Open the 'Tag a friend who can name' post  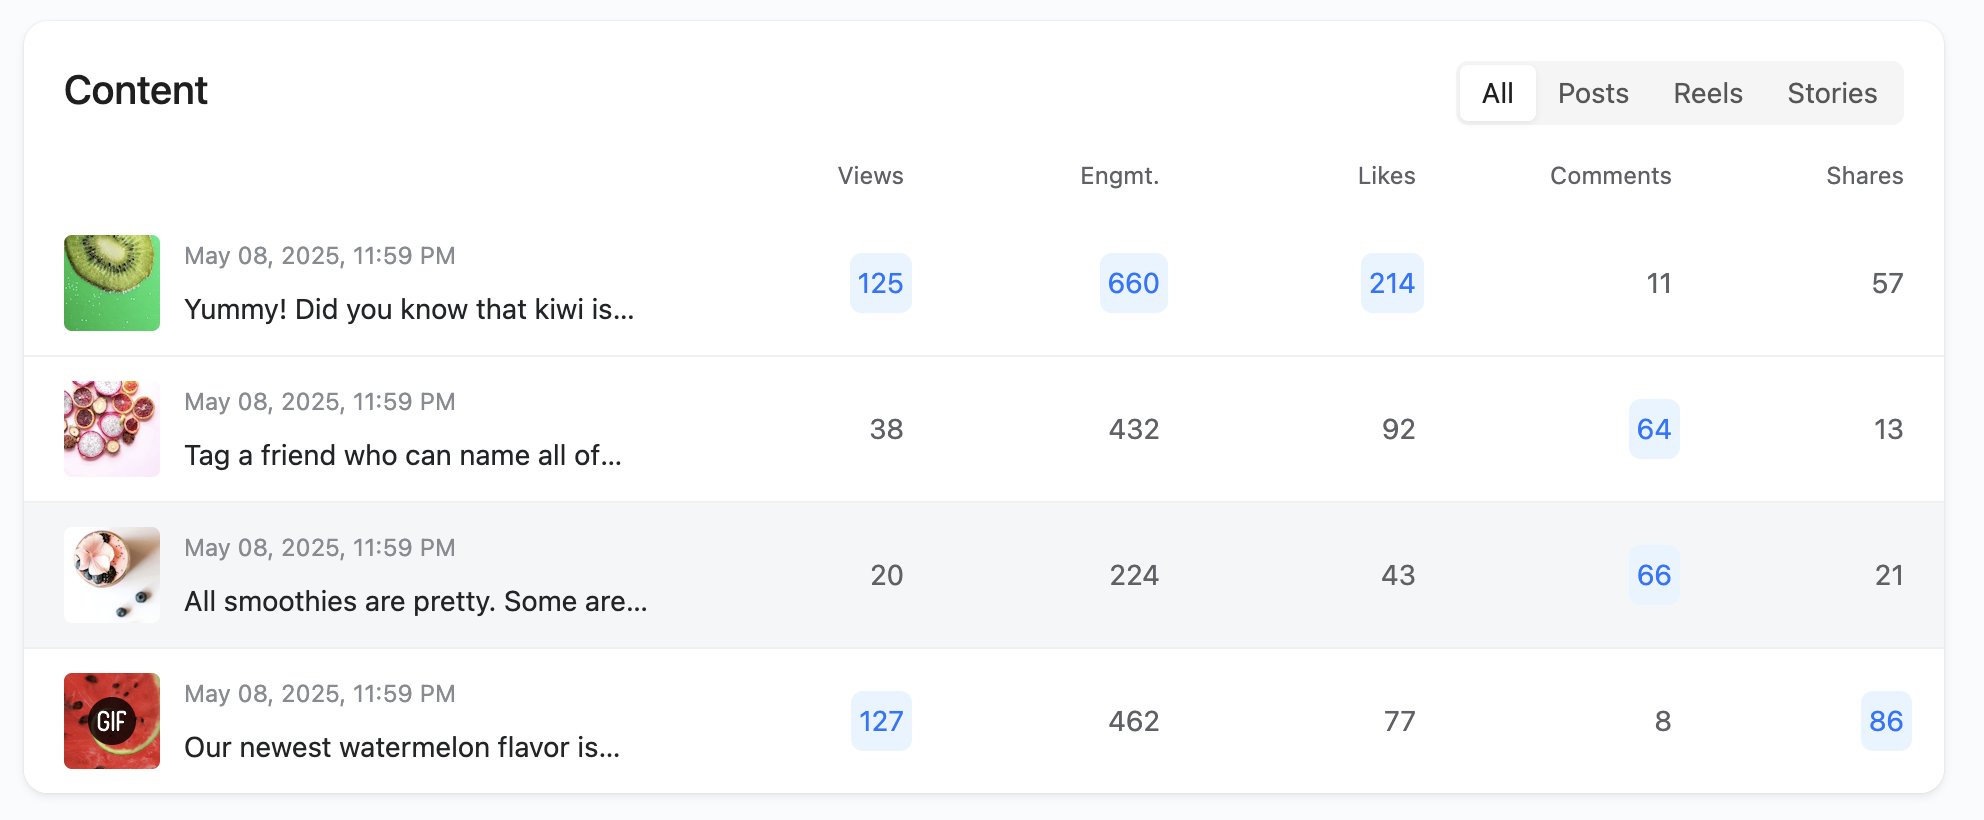pos(403,455)
